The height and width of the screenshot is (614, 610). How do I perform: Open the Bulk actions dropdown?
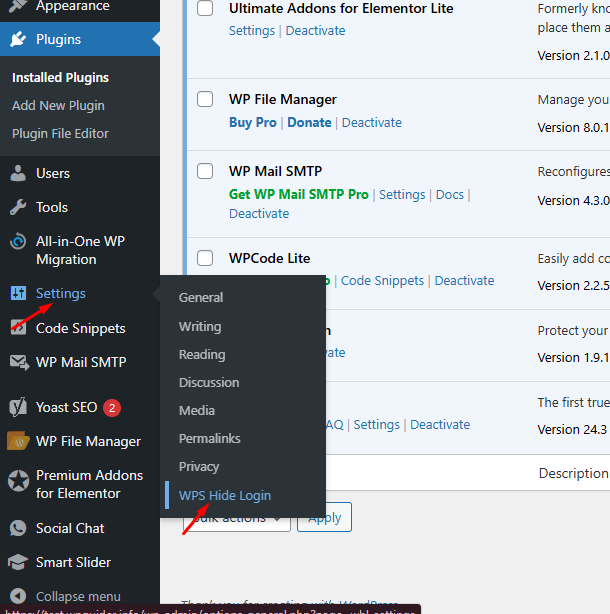point(237,518)
